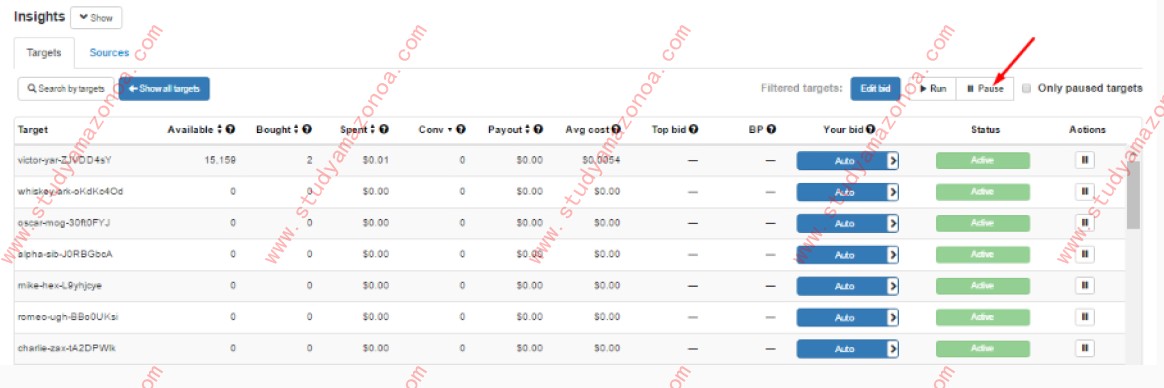Image resolution: width=1164 pixels, height=388 pixels.
Task: Open help icon next to BP header
Action: (x=771, y=129)
